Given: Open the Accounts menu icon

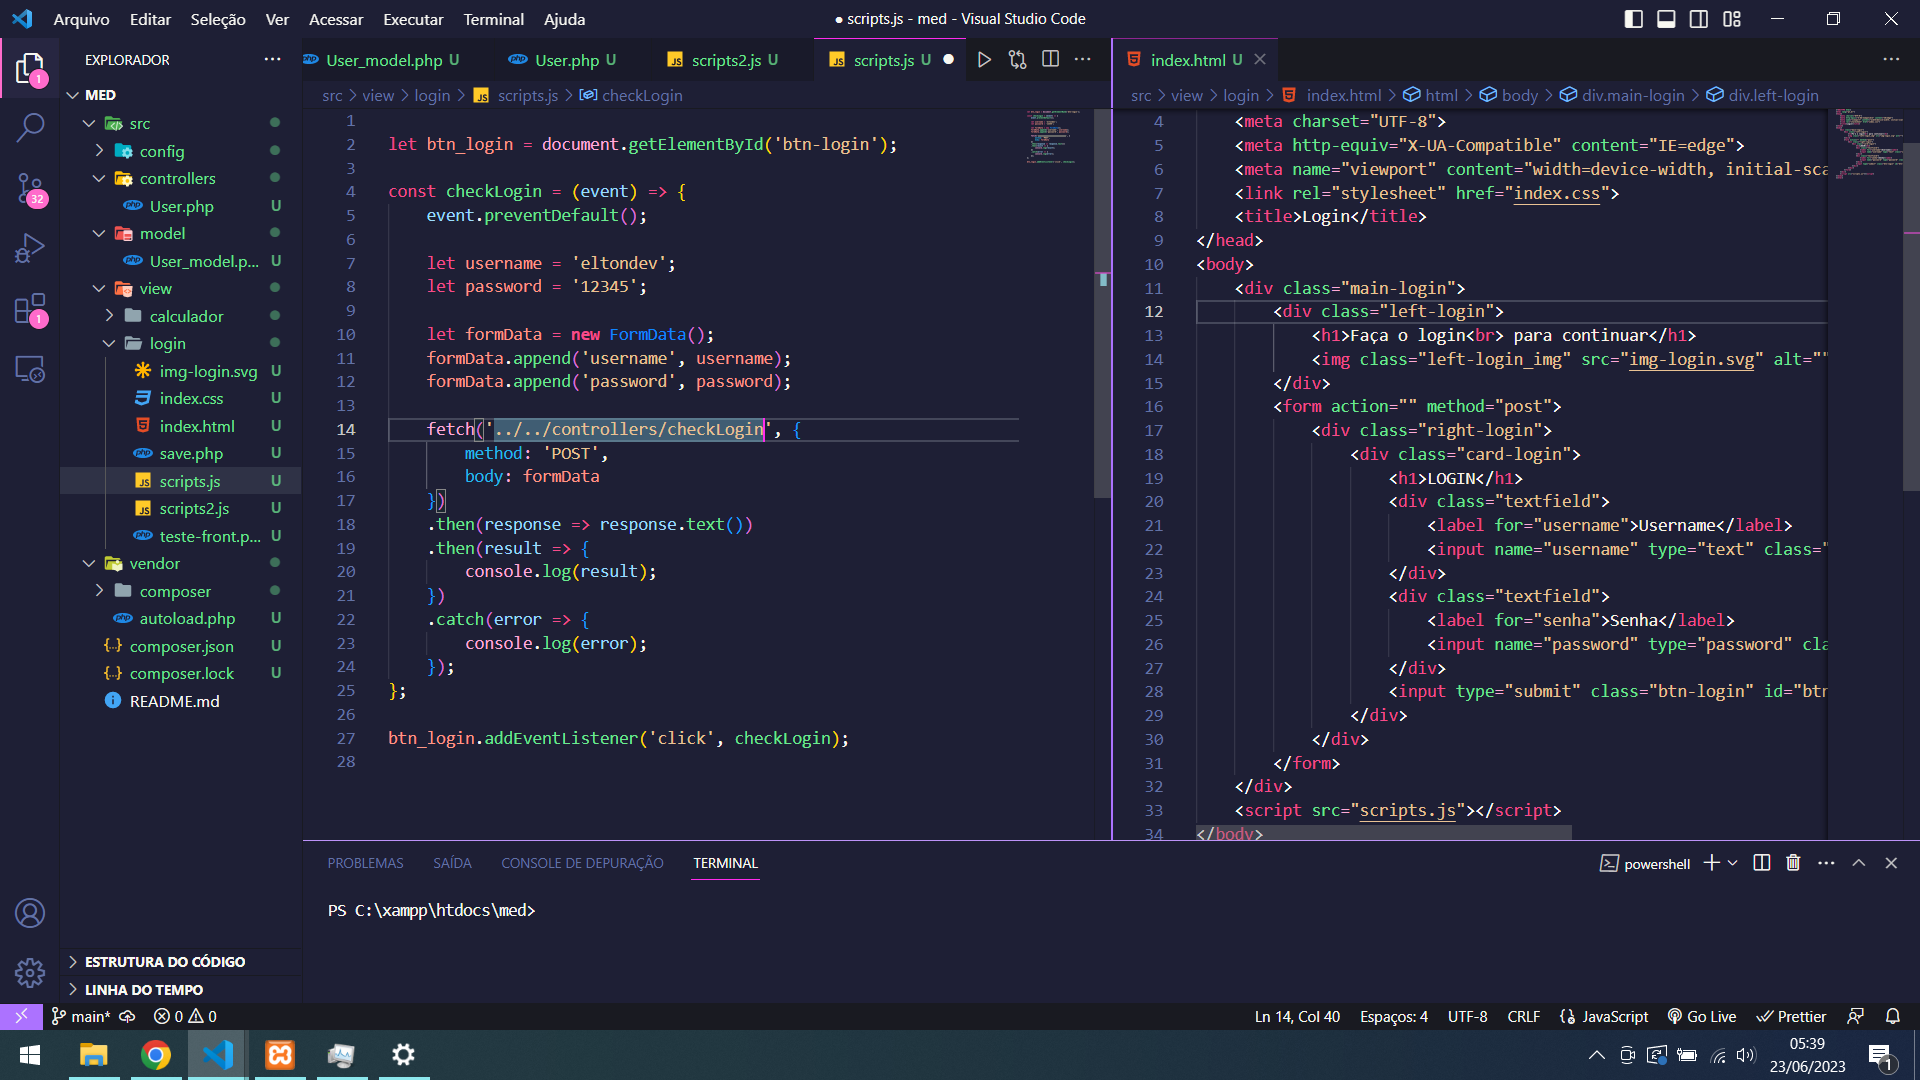Looking at the screenshot, I should 30,913.
